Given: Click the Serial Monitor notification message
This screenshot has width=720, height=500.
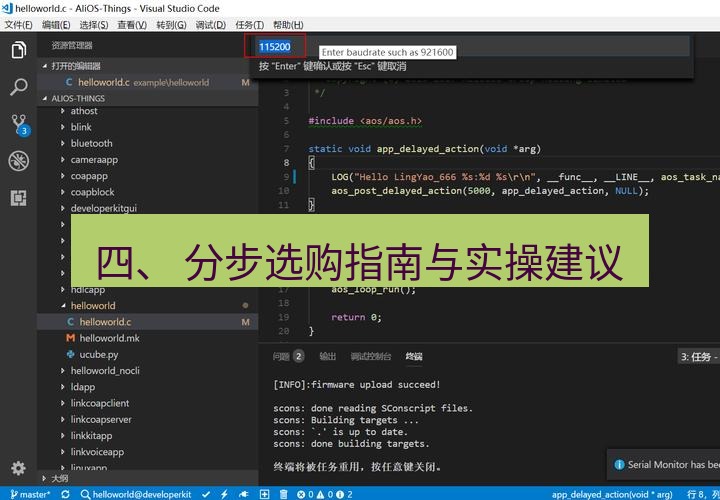Looking at the screenshot, I should pos(666,465).
